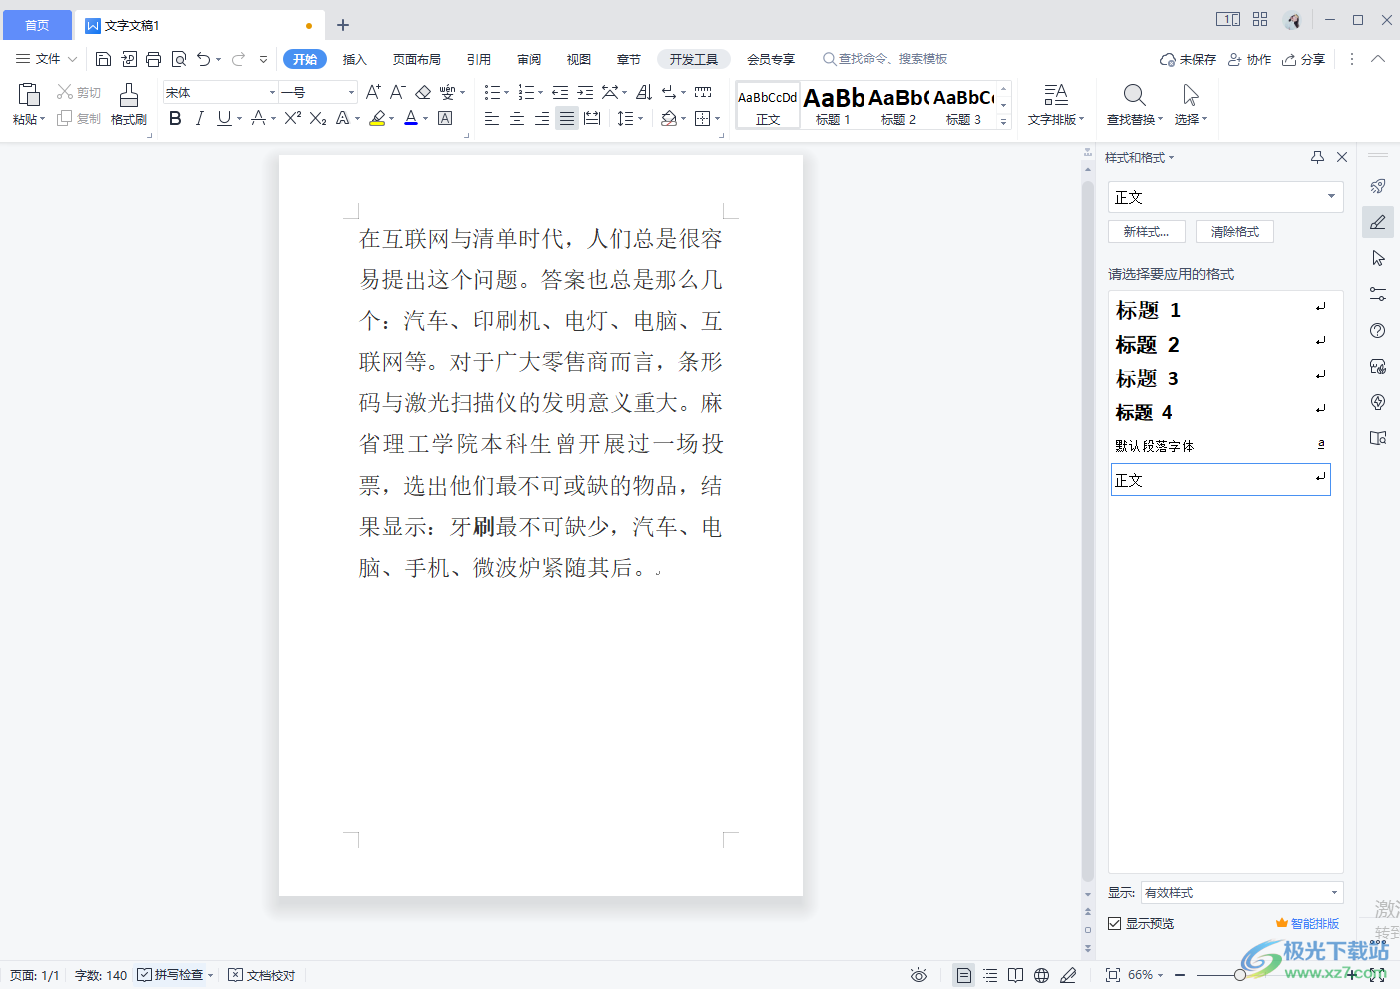Screen dimensions: 1400x989
Task: Select the Format Painter (格式刷) tool
Action: (x=129, y=104)
